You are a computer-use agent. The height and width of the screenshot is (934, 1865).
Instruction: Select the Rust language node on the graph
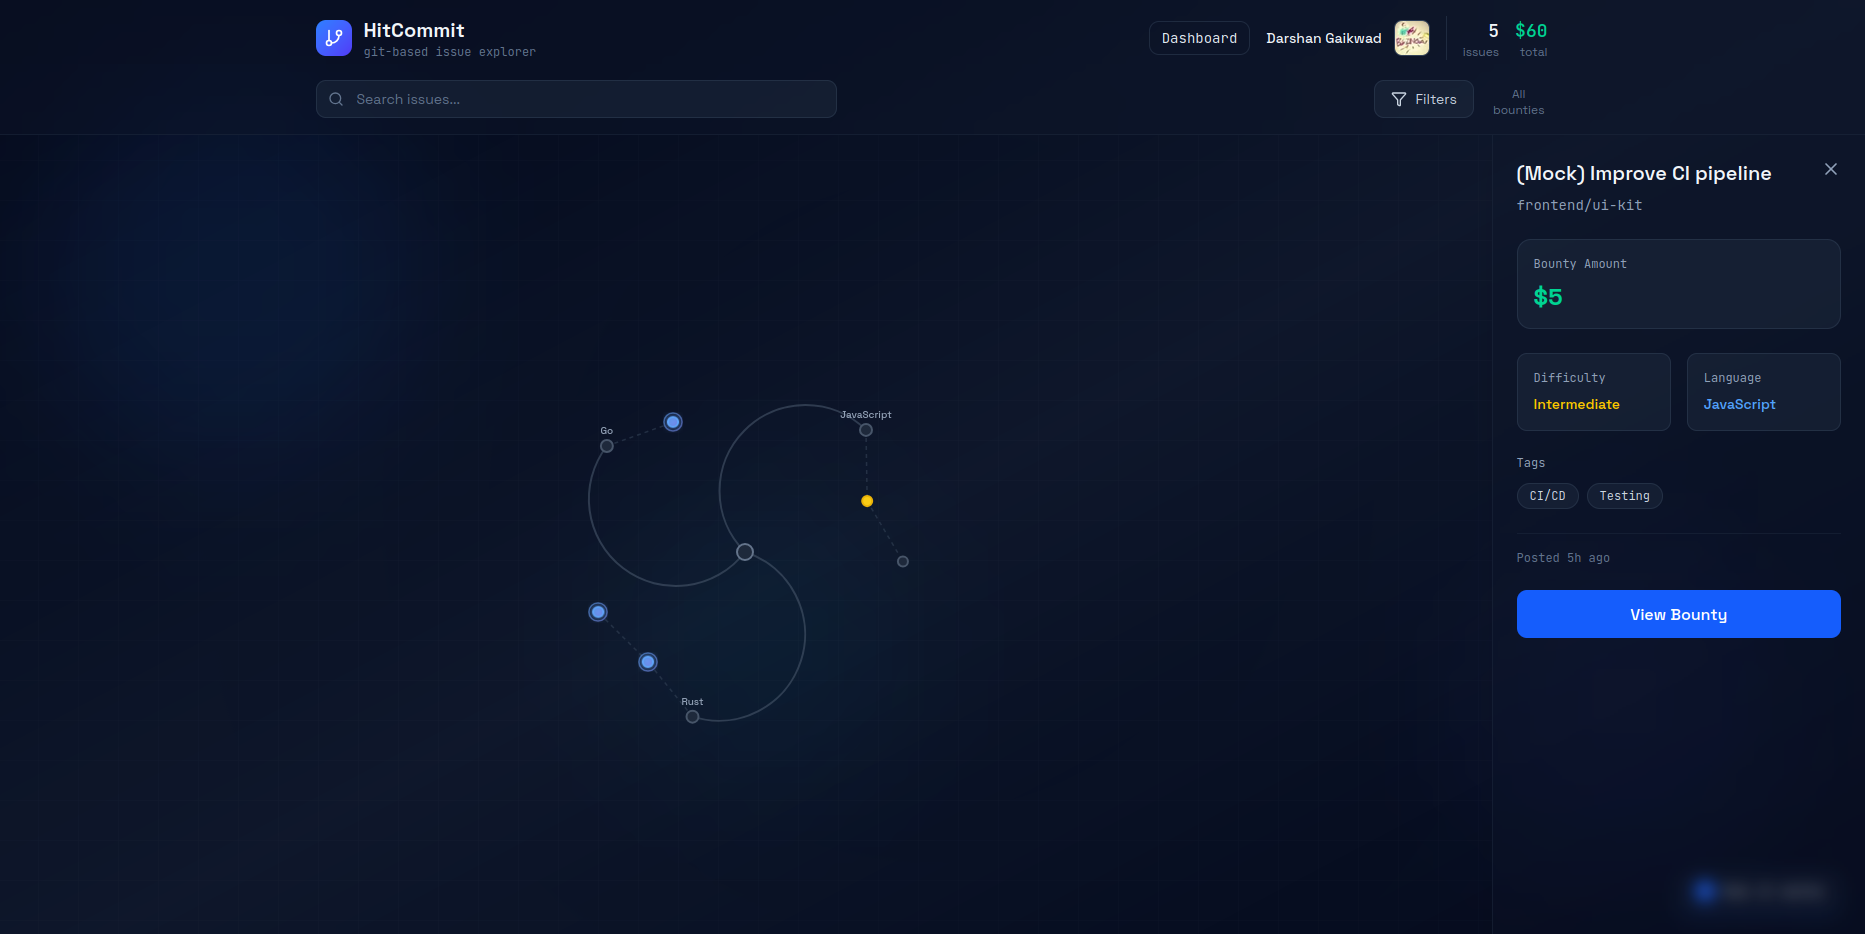click(692, 716)
